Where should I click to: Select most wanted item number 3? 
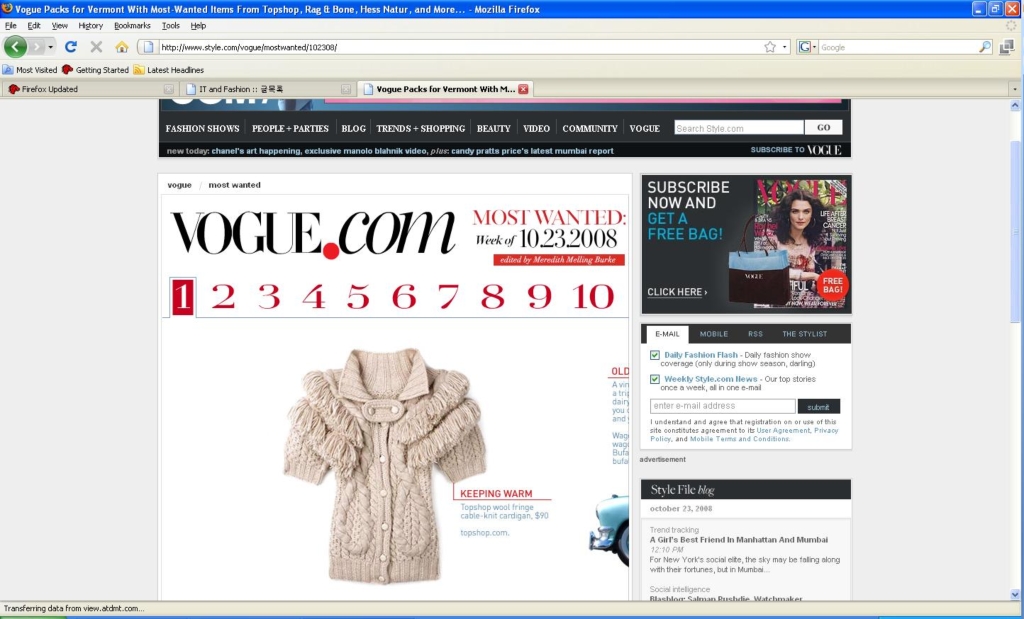click(x=269, y=296)
